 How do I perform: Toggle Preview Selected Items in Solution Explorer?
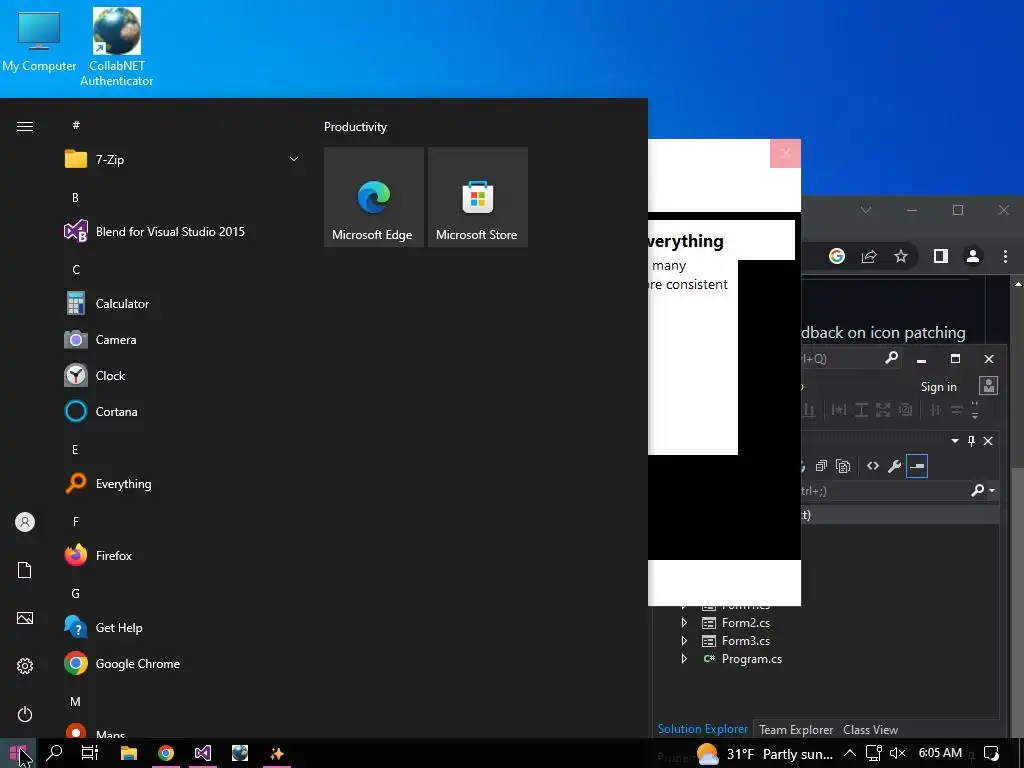917,466
